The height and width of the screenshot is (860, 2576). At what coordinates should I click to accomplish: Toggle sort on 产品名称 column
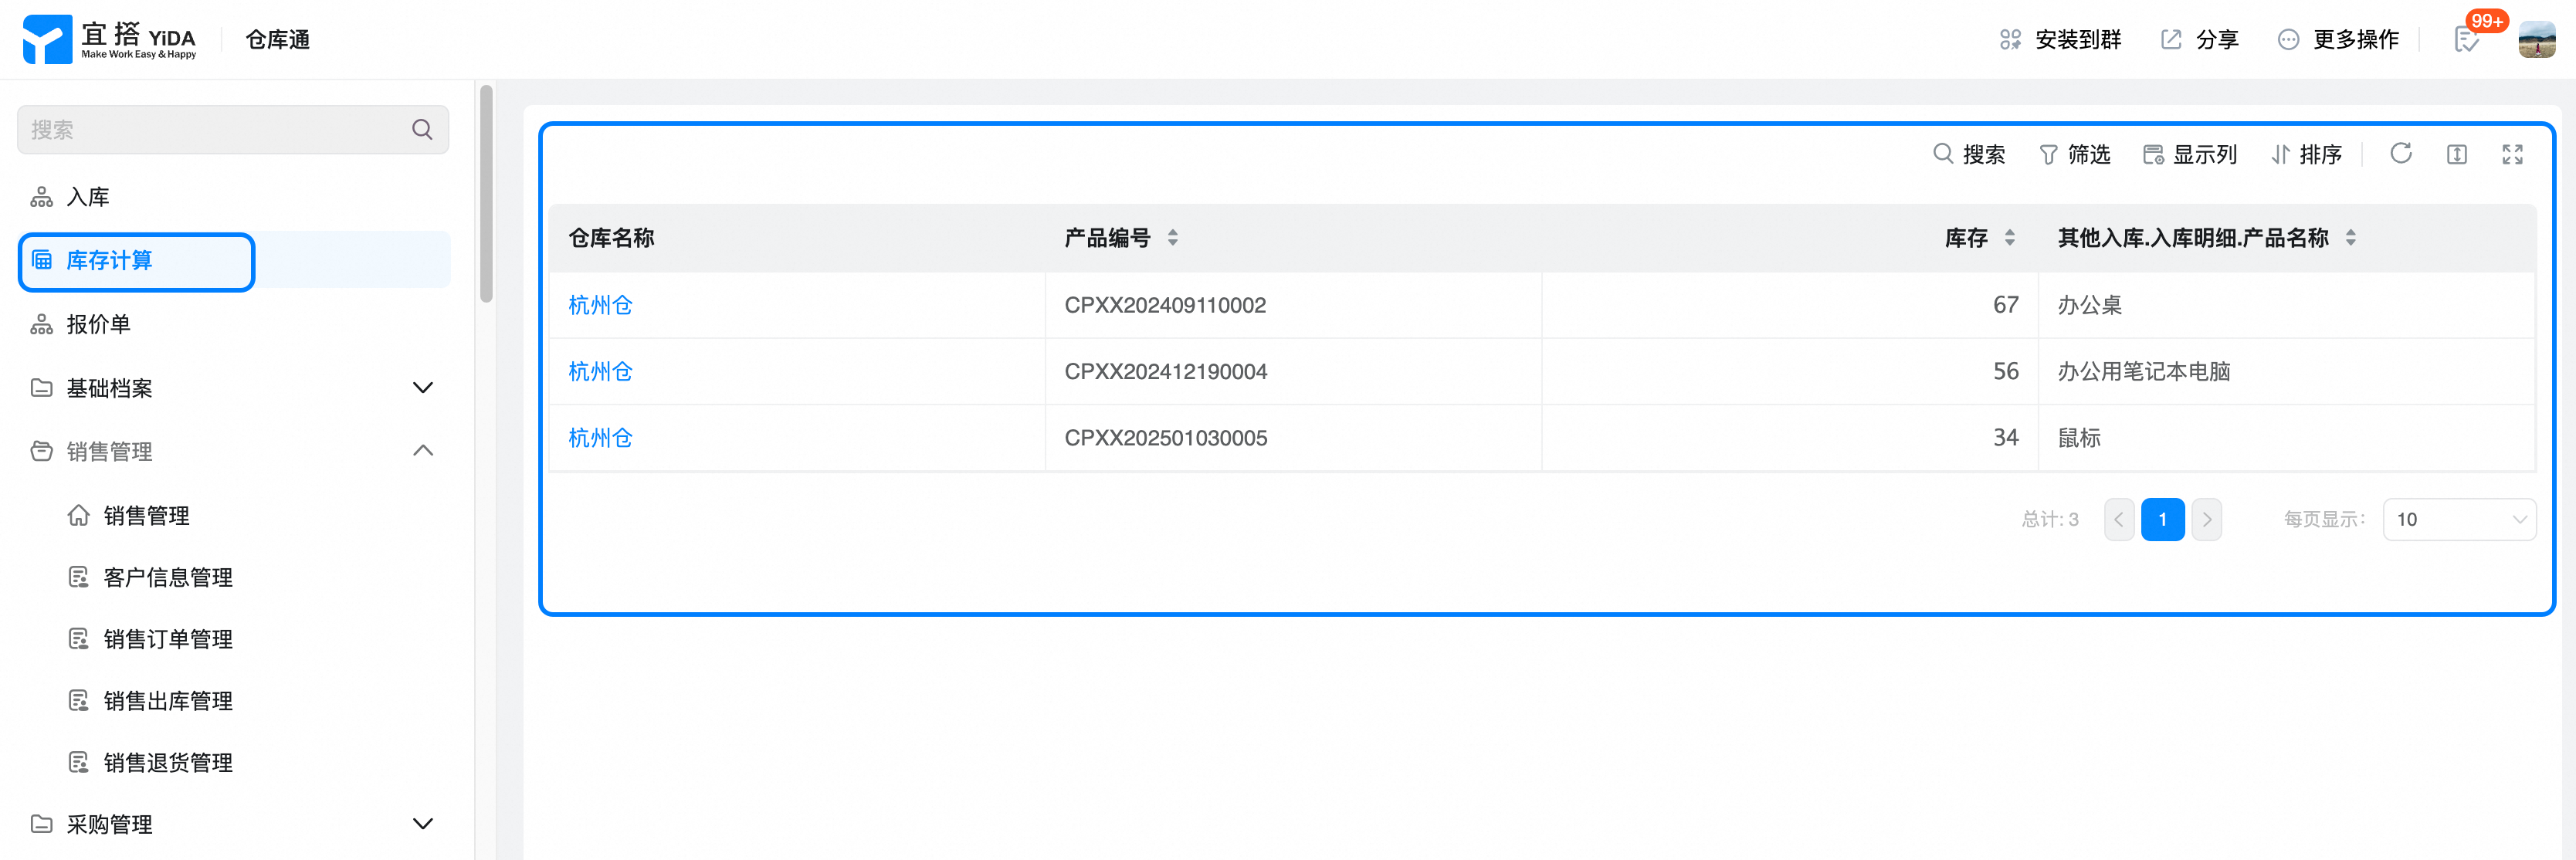click(2350, 238)
